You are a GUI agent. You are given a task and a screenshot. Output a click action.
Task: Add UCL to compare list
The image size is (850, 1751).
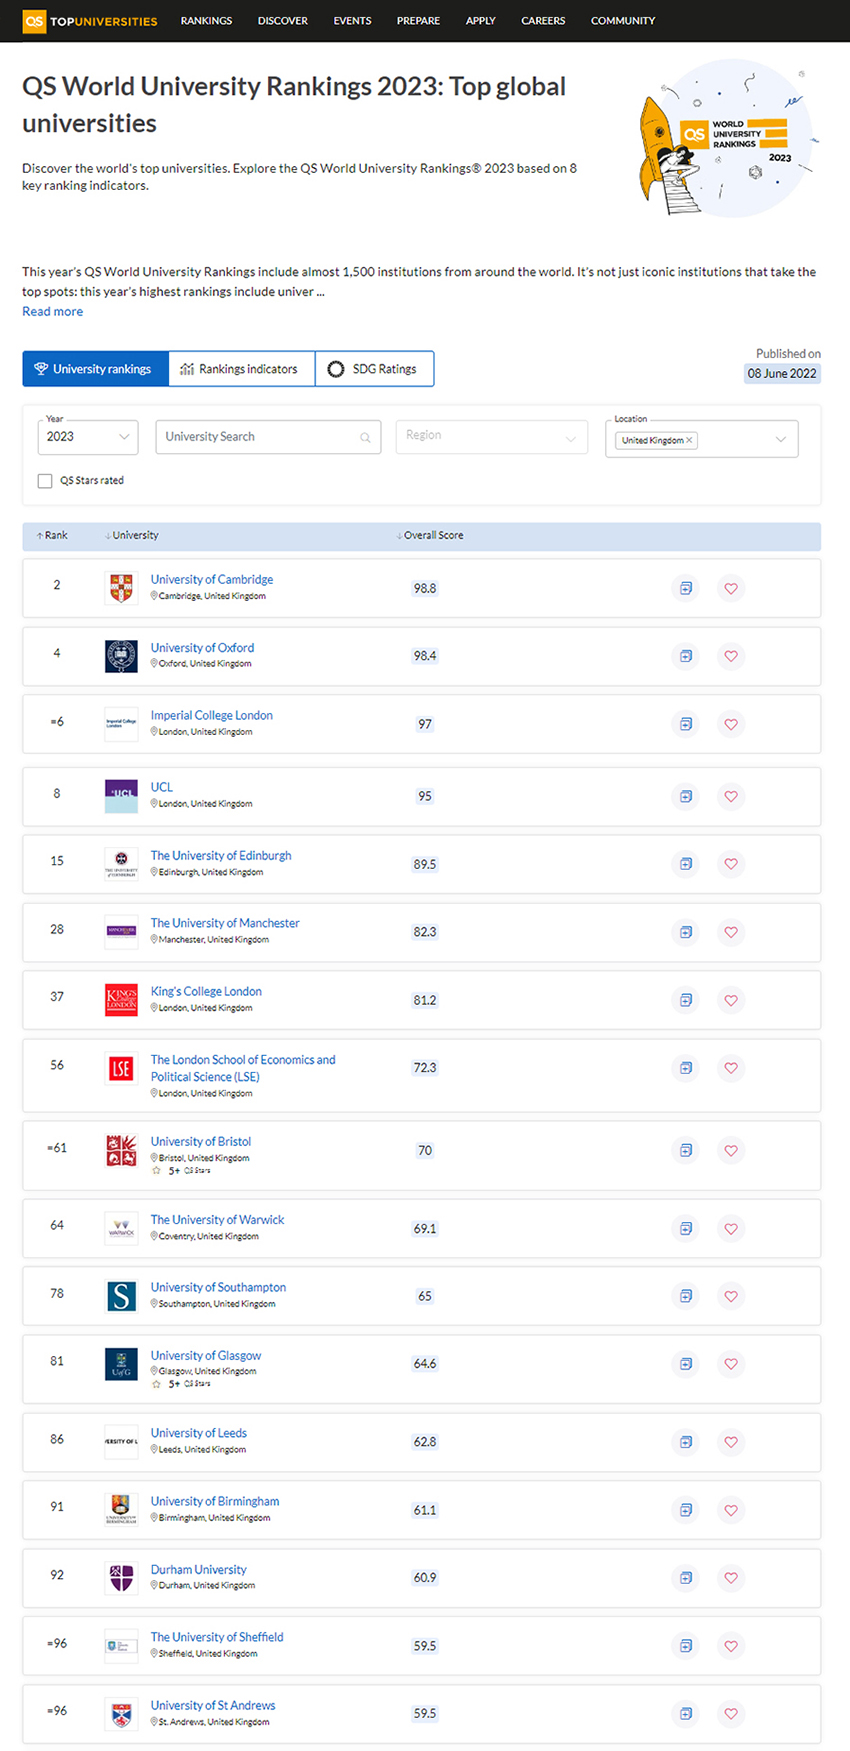(x=686, y=796)
